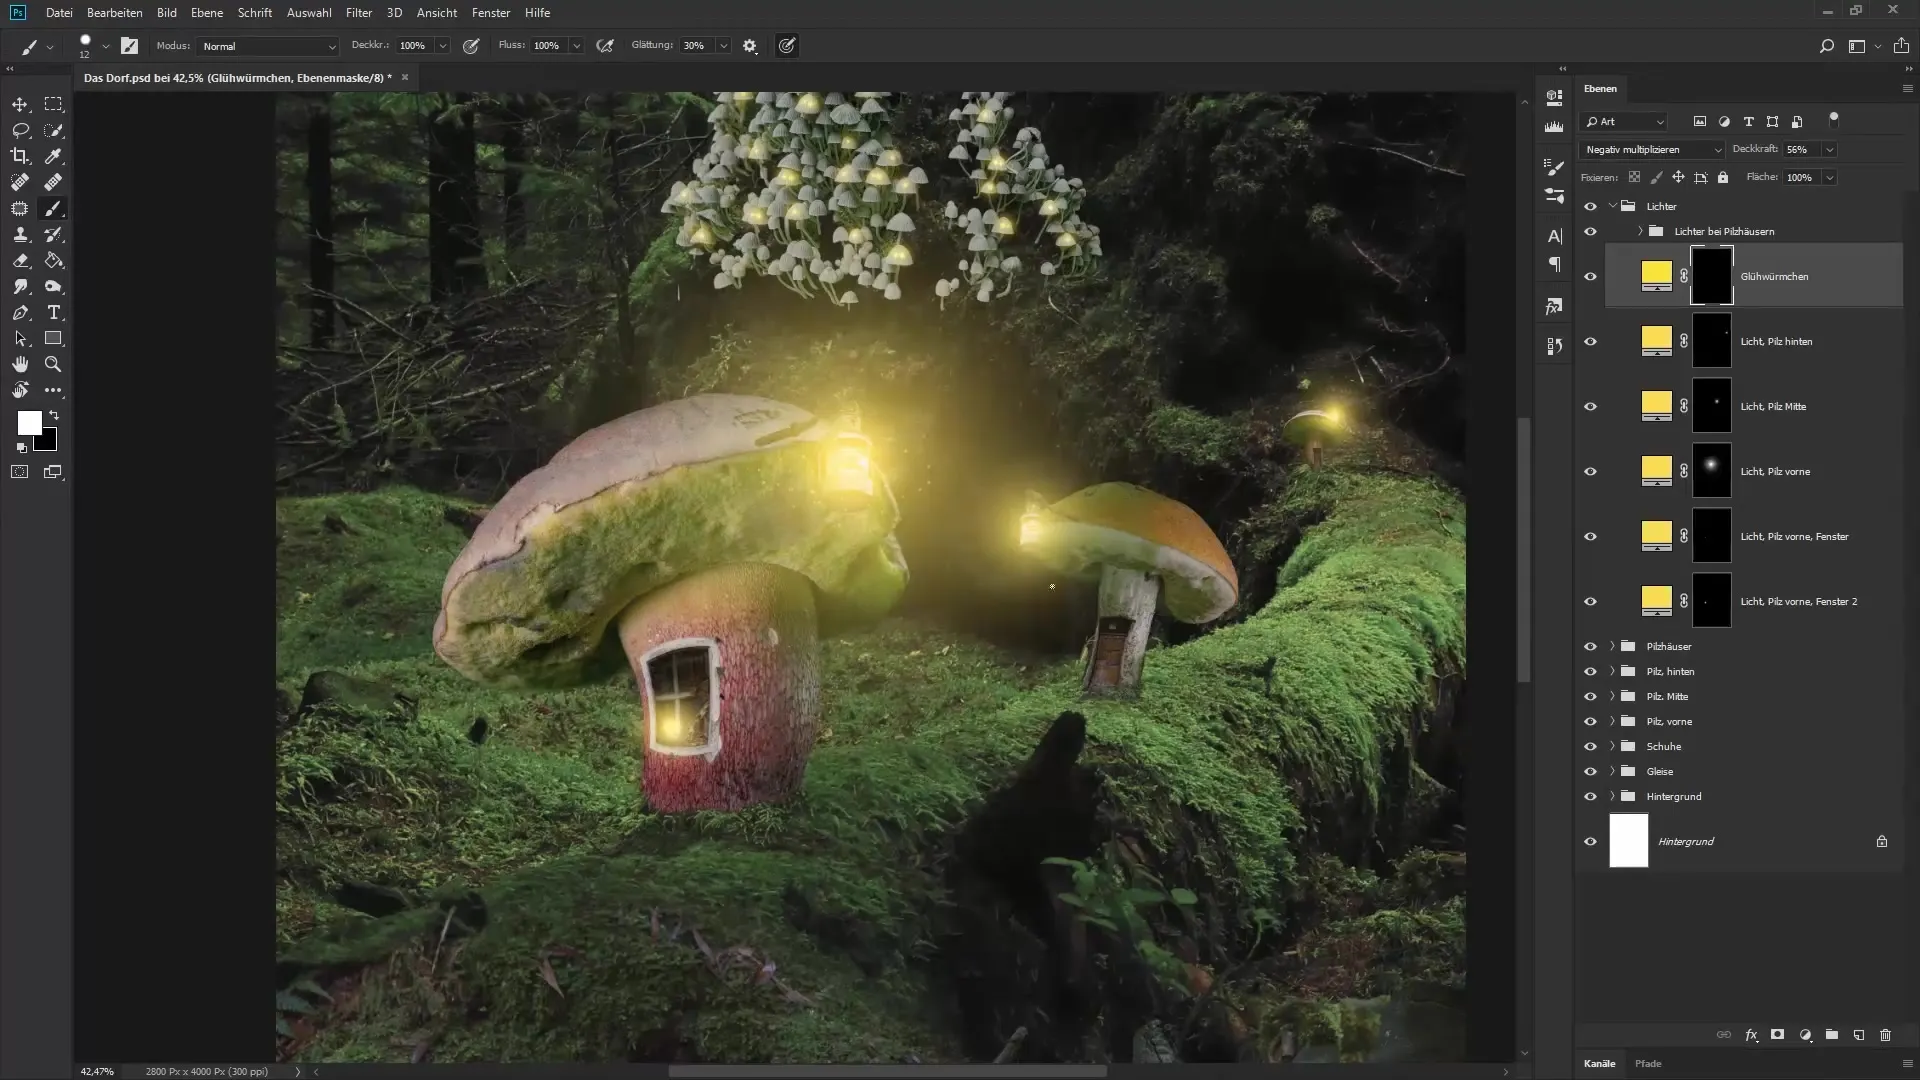Screen dimensions: 1920x1080
Task: Add layer style via fx icon
Action: (x=1751, y=1035)
